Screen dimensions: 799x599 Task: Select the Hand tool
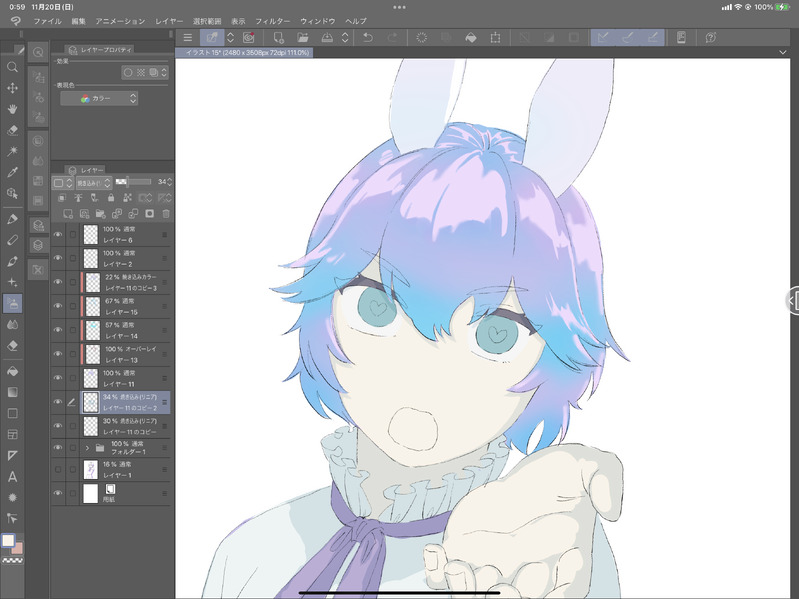click(12, 108)
